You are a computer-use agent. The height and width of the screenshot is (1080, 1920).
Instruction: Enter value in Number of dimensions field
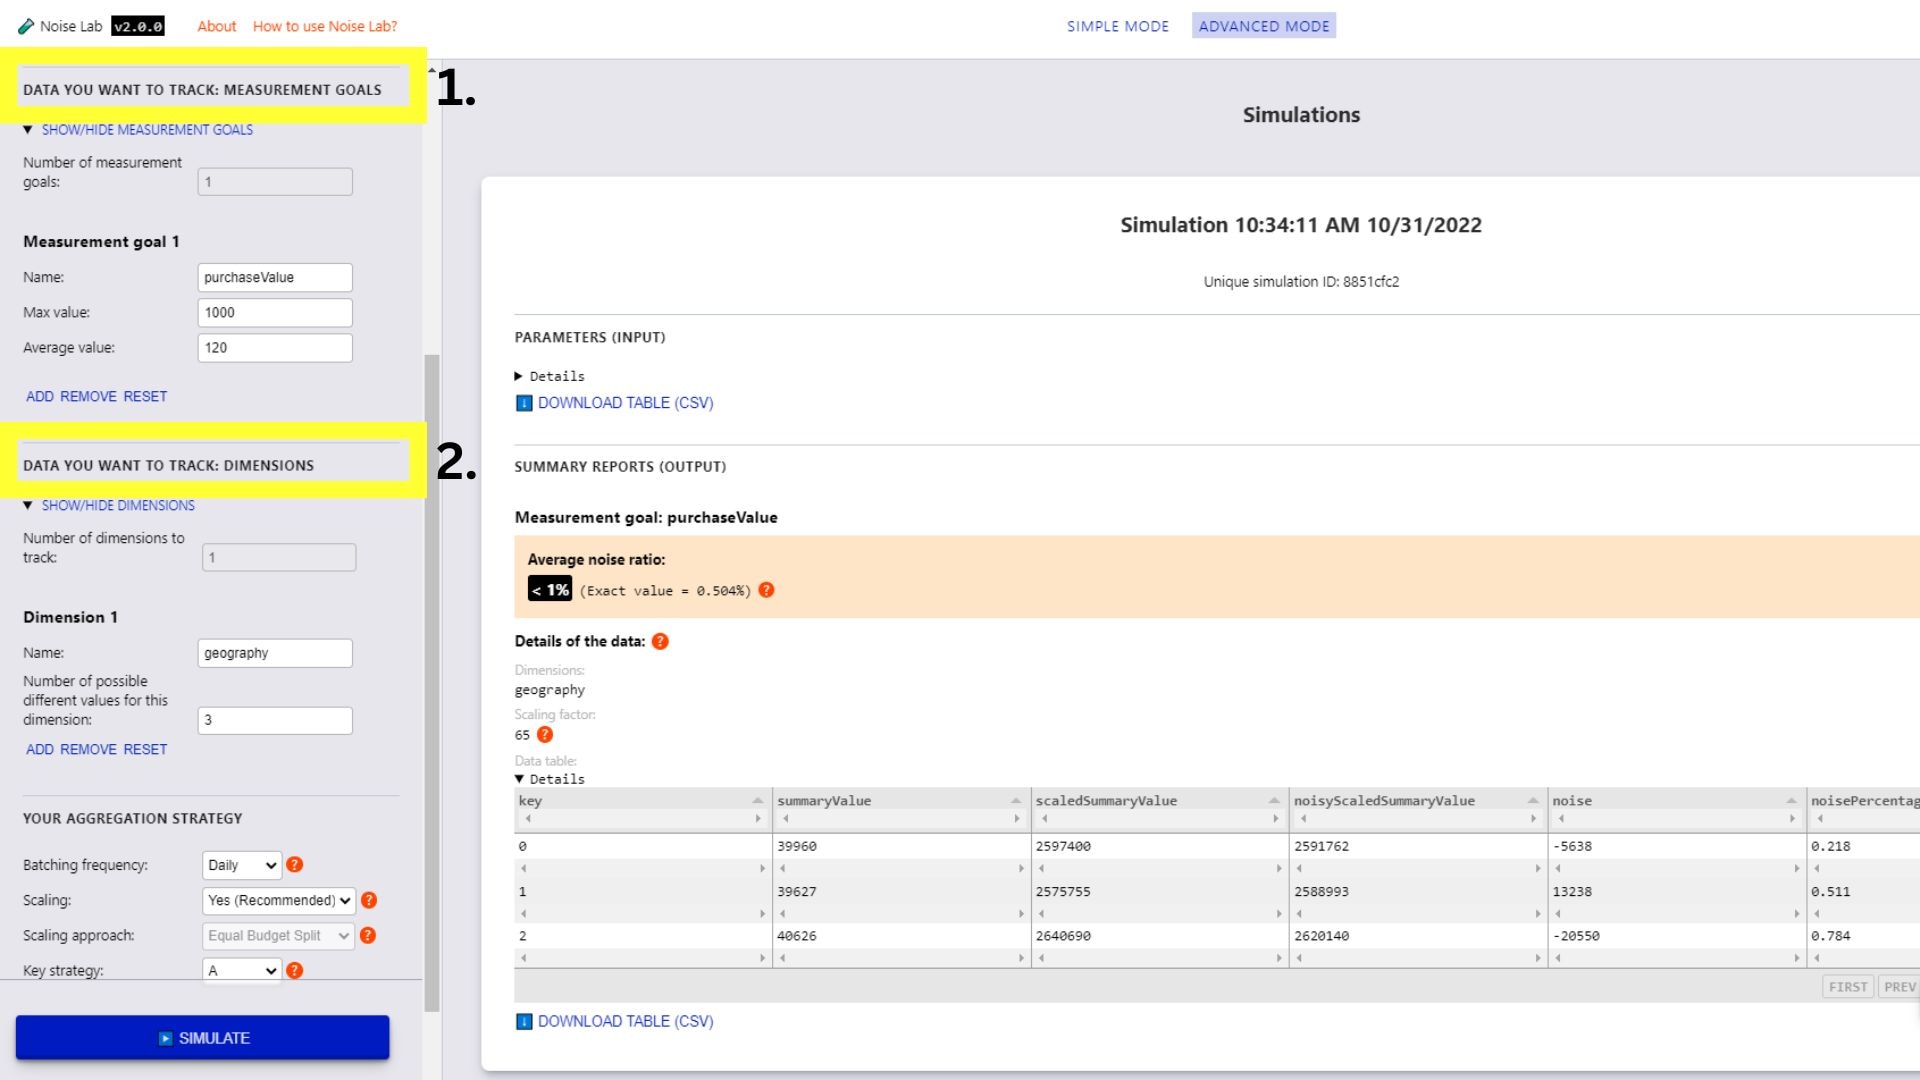click(277, 556)
